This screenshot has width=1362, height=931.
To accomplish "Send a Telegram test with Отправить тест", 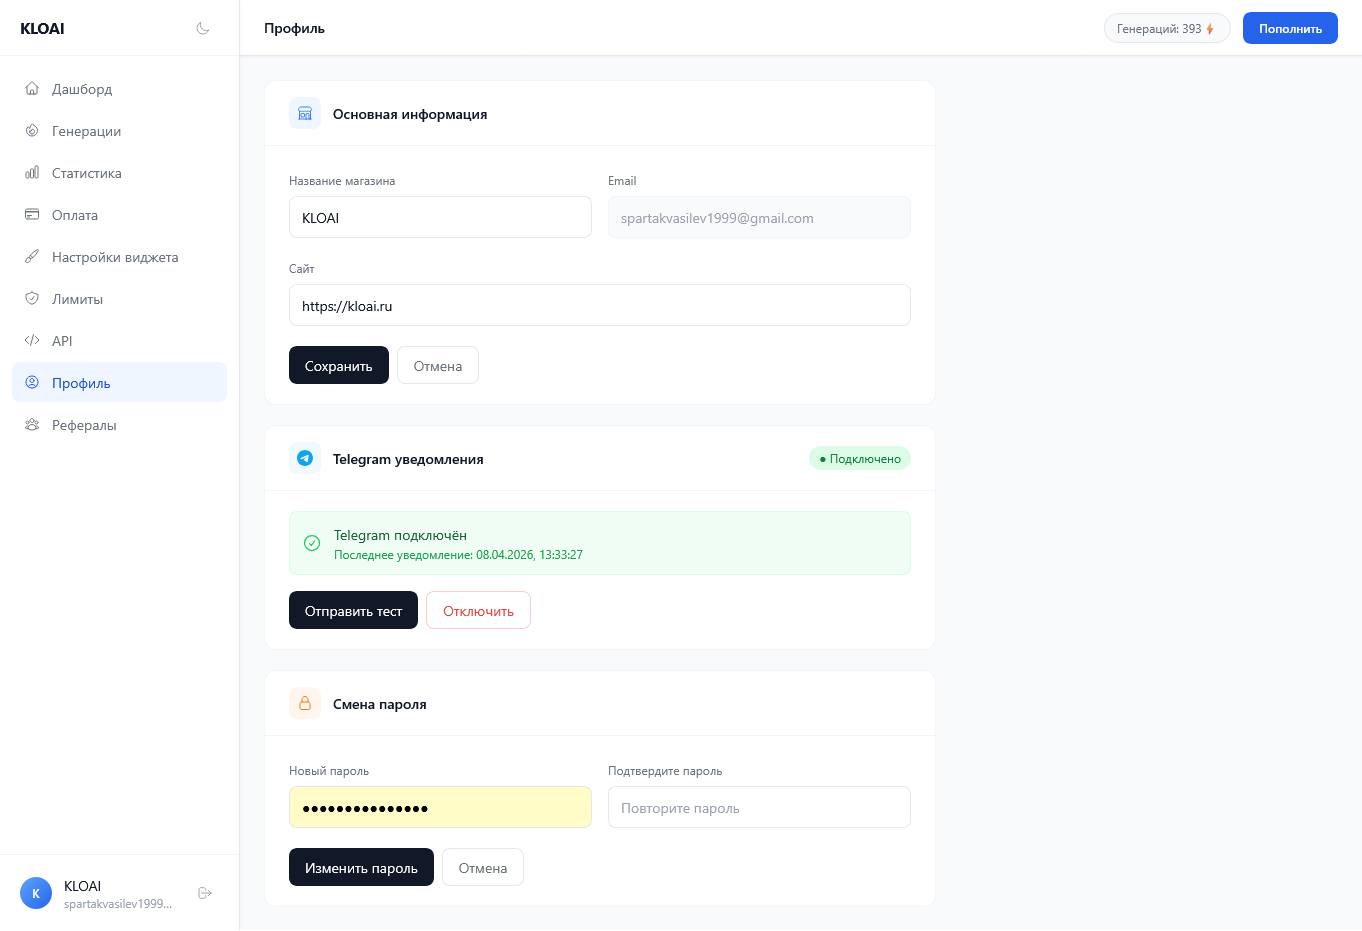I will (x=353, y=611).
